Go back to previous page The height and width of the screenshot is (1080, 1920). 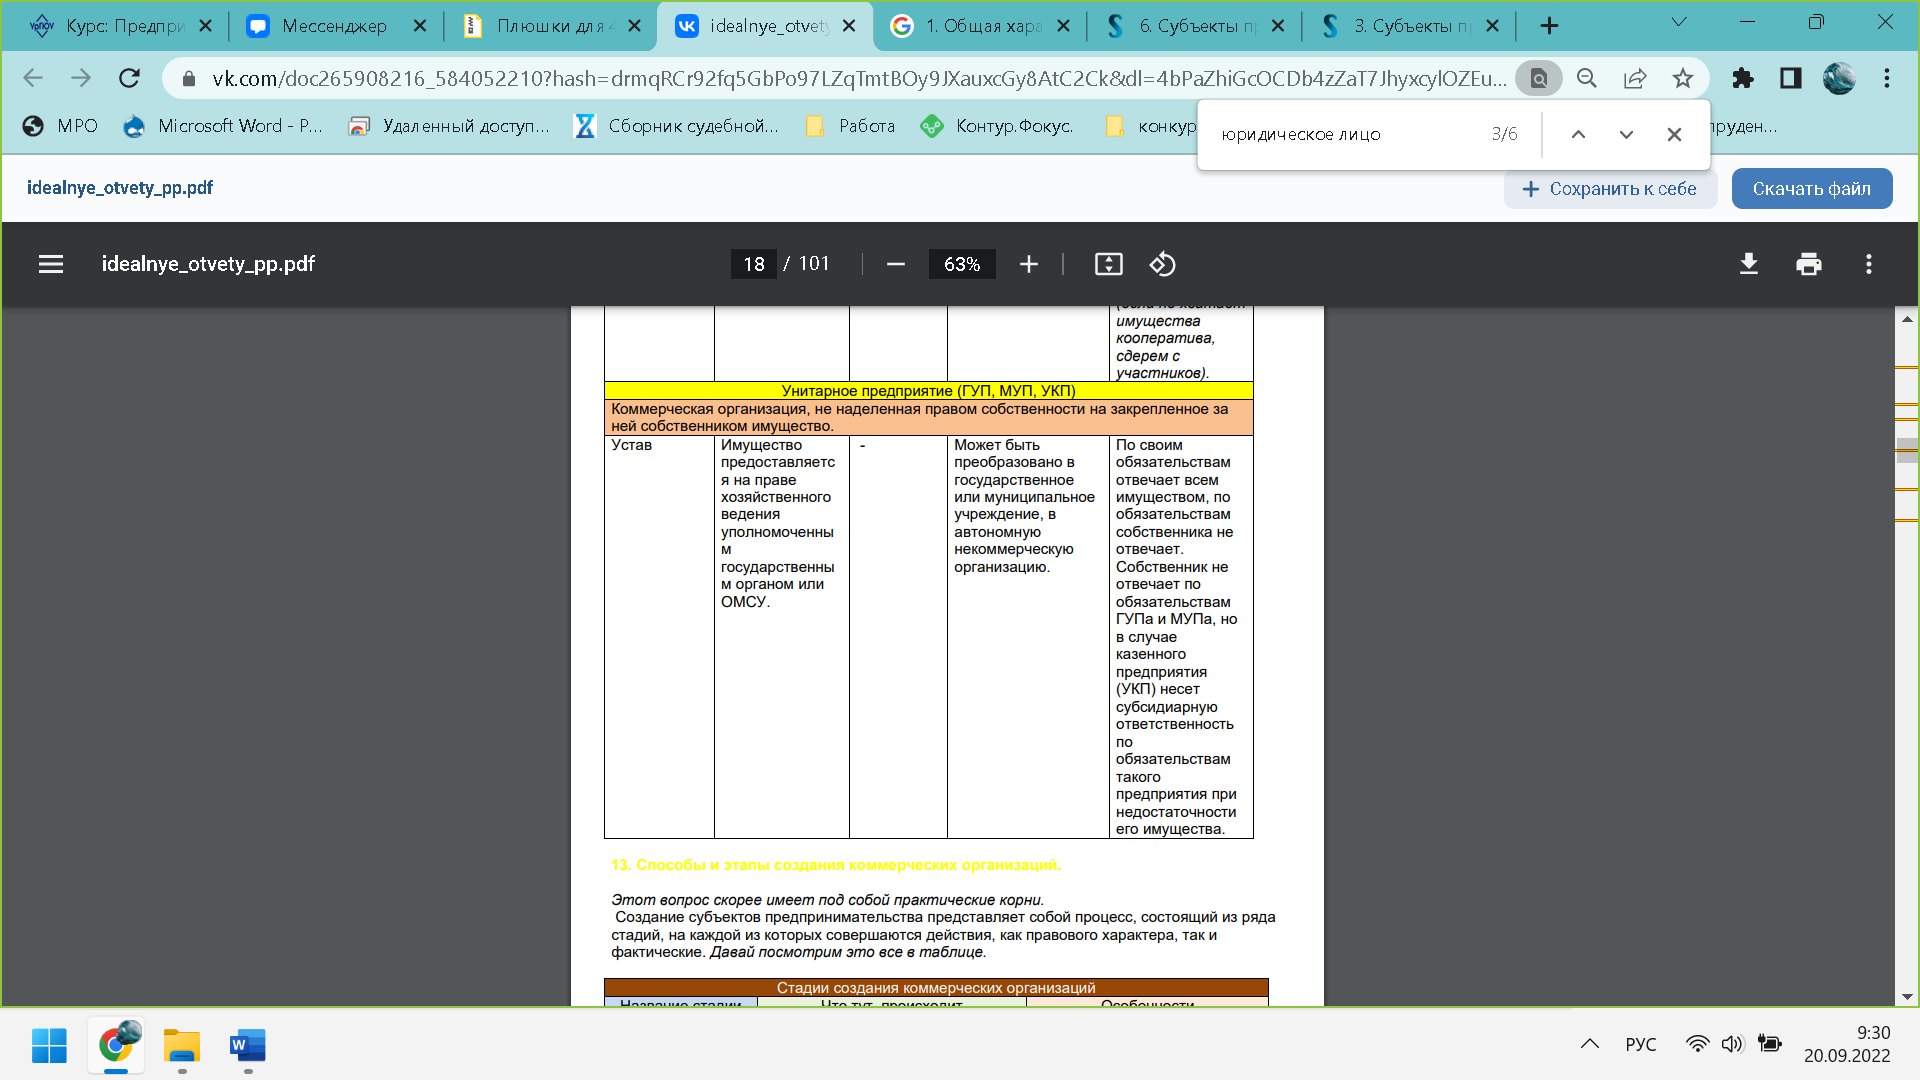coord(33,78)
